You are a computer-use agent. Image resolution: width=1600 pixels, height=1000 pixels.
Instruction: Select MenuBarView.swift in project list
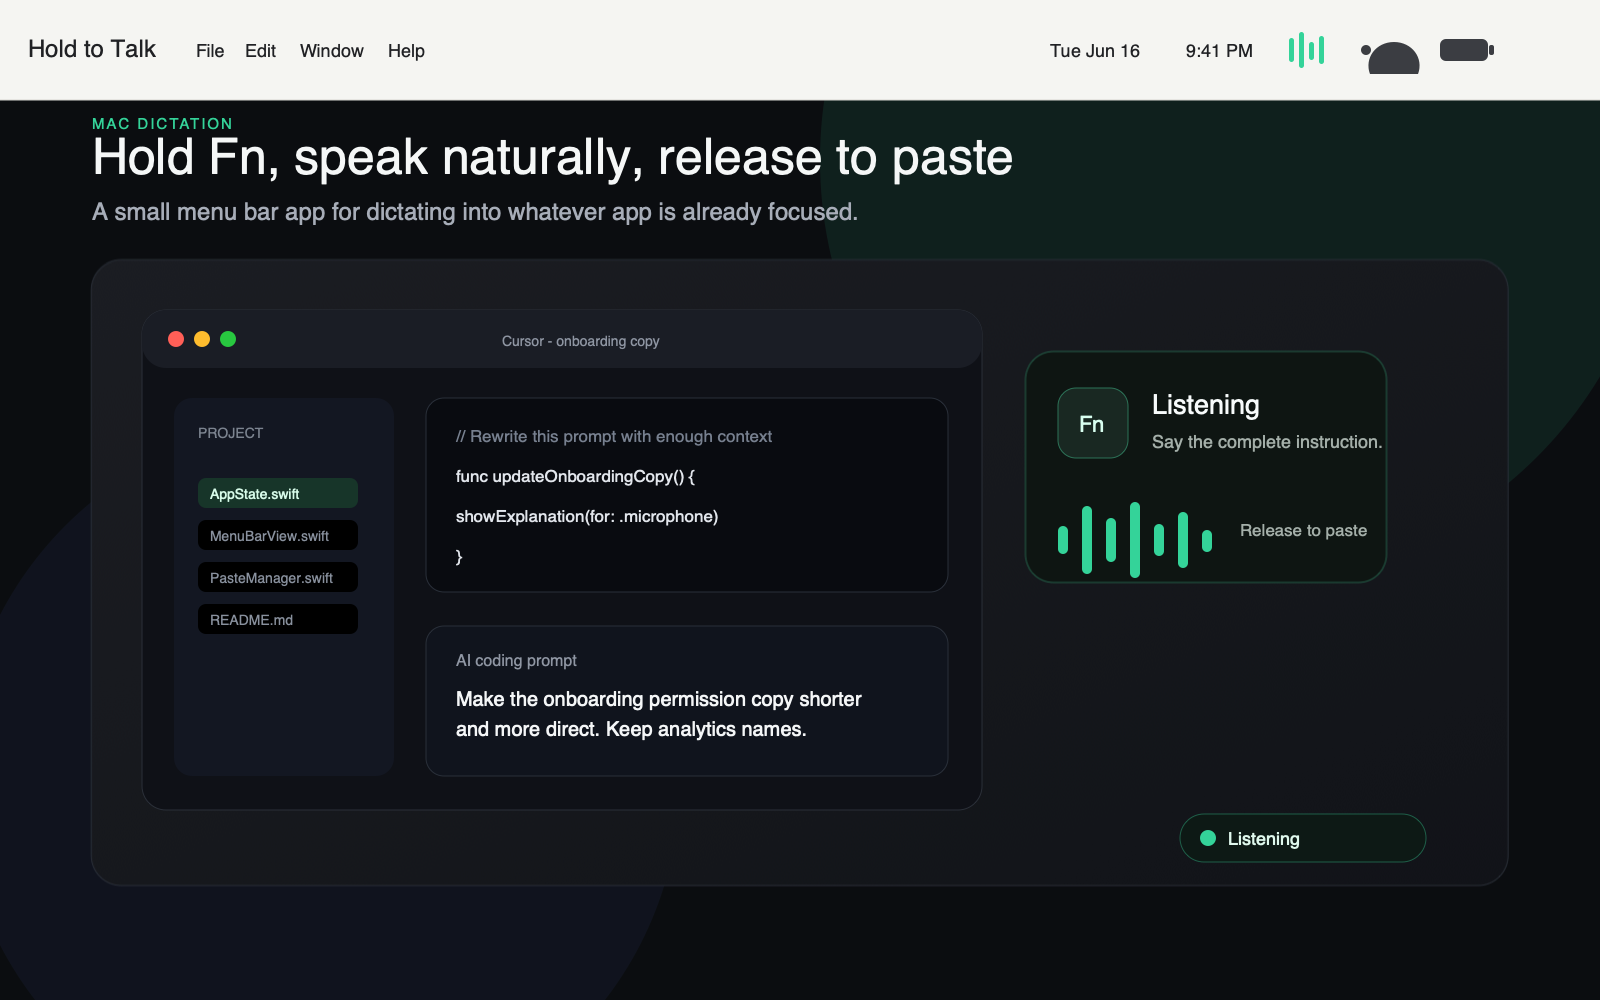click(278, 535)
